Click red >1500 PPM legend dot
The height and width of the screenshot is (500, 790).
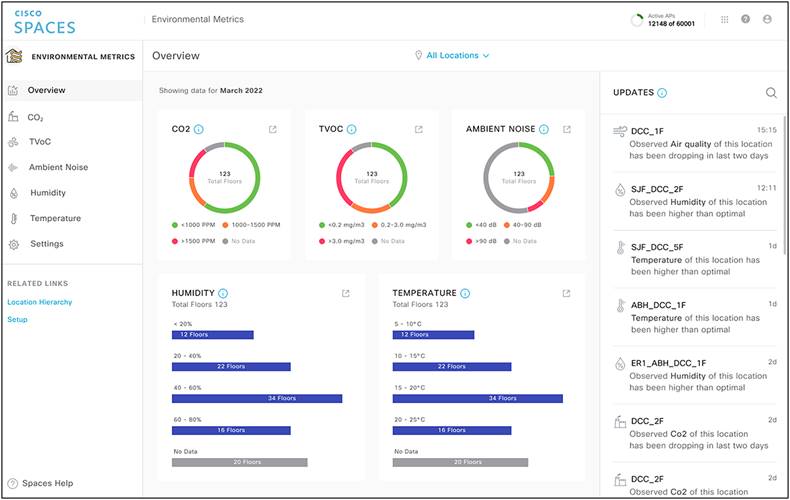click(175, 241)
